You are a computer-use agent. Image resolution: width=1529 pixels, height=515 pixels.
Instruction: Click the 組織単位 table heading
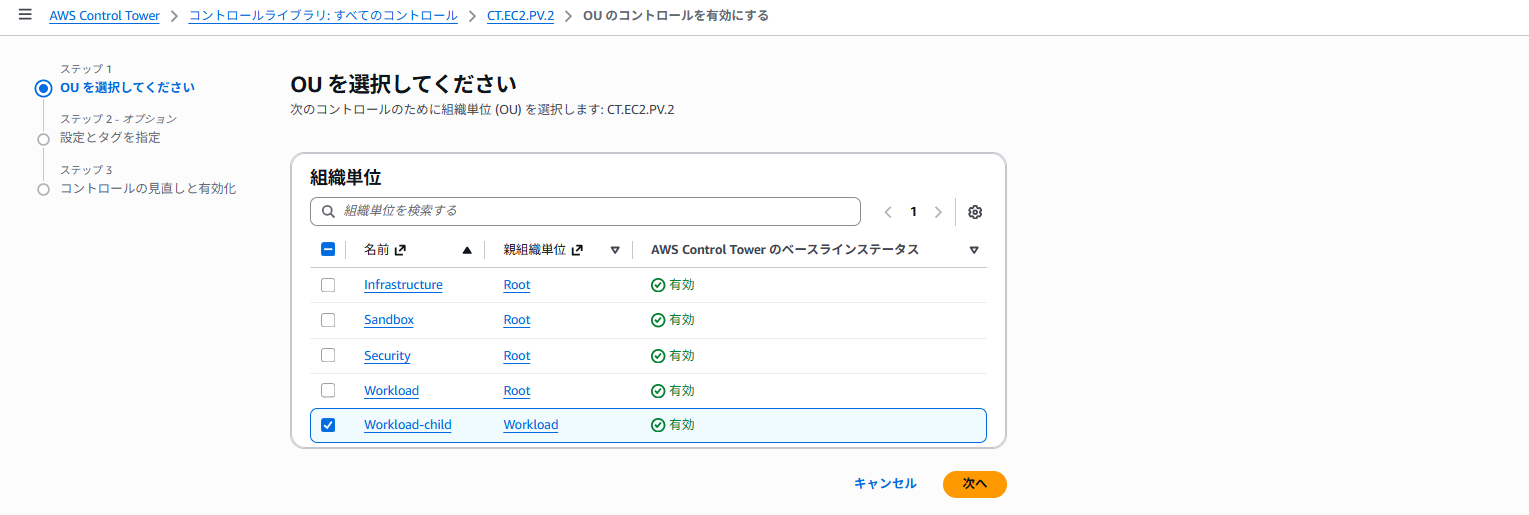pyautogui.click(x=346, y=178)
